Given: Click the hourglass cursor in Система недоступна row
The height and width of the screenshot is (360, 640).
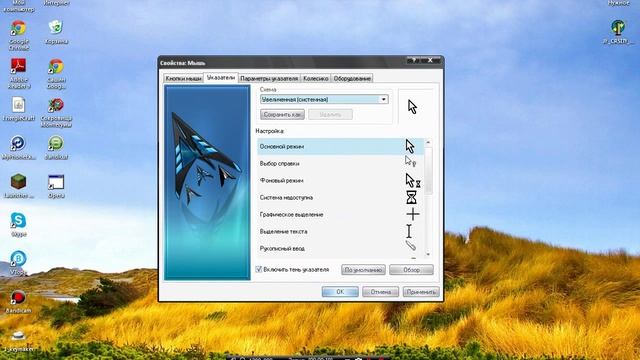Looking at the screenshot, I should coord(411,198).
